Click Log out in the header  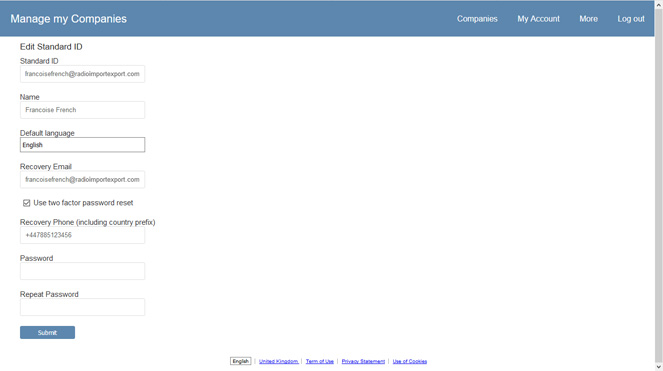631,19
